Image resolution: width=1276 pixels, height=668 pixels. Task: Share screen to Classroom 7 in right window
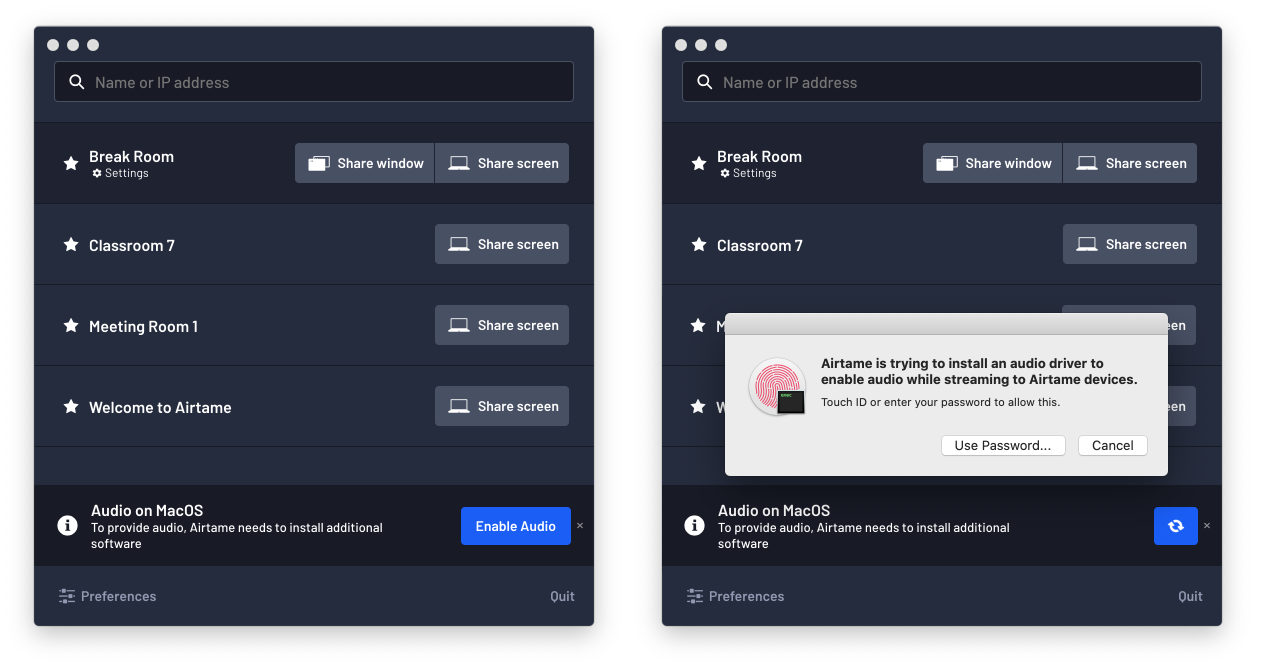pos(1130,244)
